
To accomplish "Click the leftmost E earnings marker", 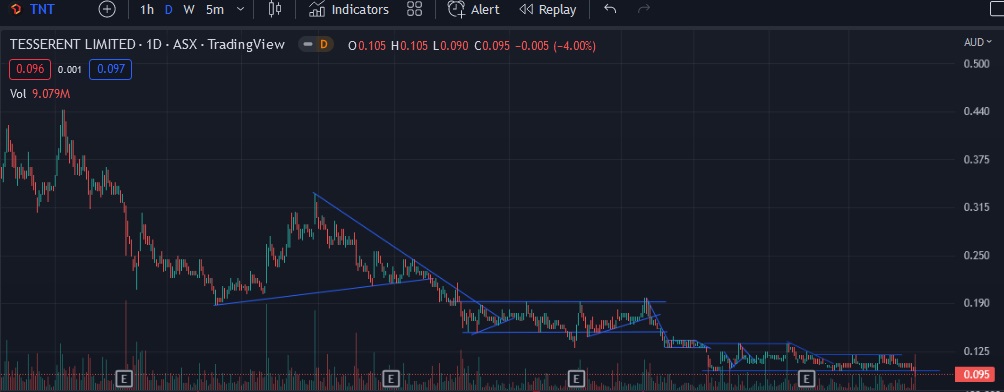I will pyautogui.click(x=125, y=378).
